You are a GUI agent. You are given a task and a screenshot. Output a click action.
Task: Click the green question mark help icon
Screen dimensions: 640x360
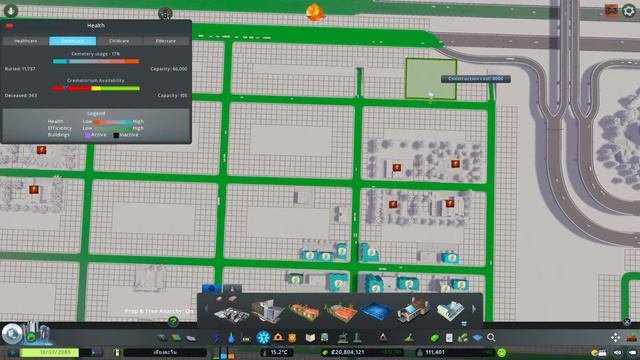(x=173, y=321)
